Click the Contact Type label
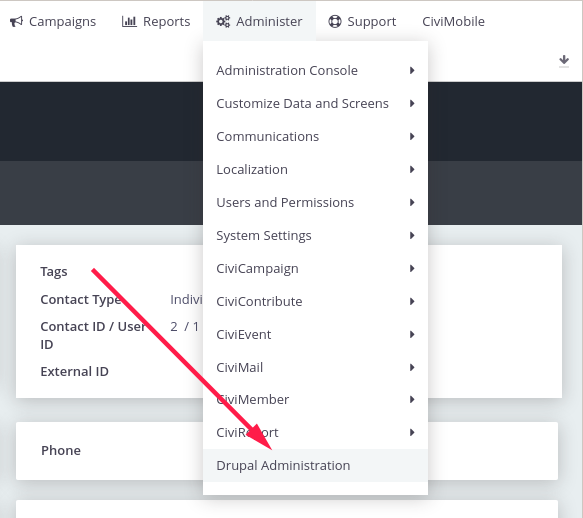This screenshot has height=518, width=583. [x=81, y=300]
